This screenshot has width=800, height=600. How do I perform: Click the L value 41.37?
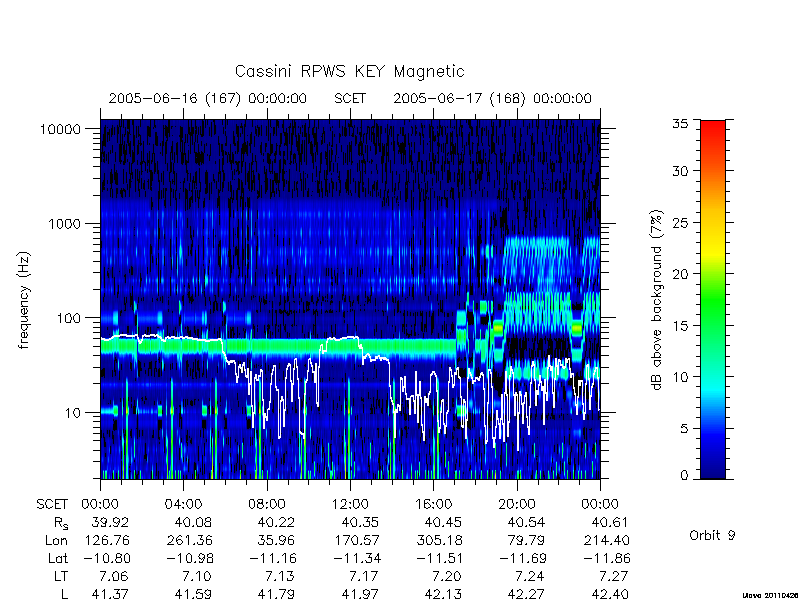coord(110,594)
